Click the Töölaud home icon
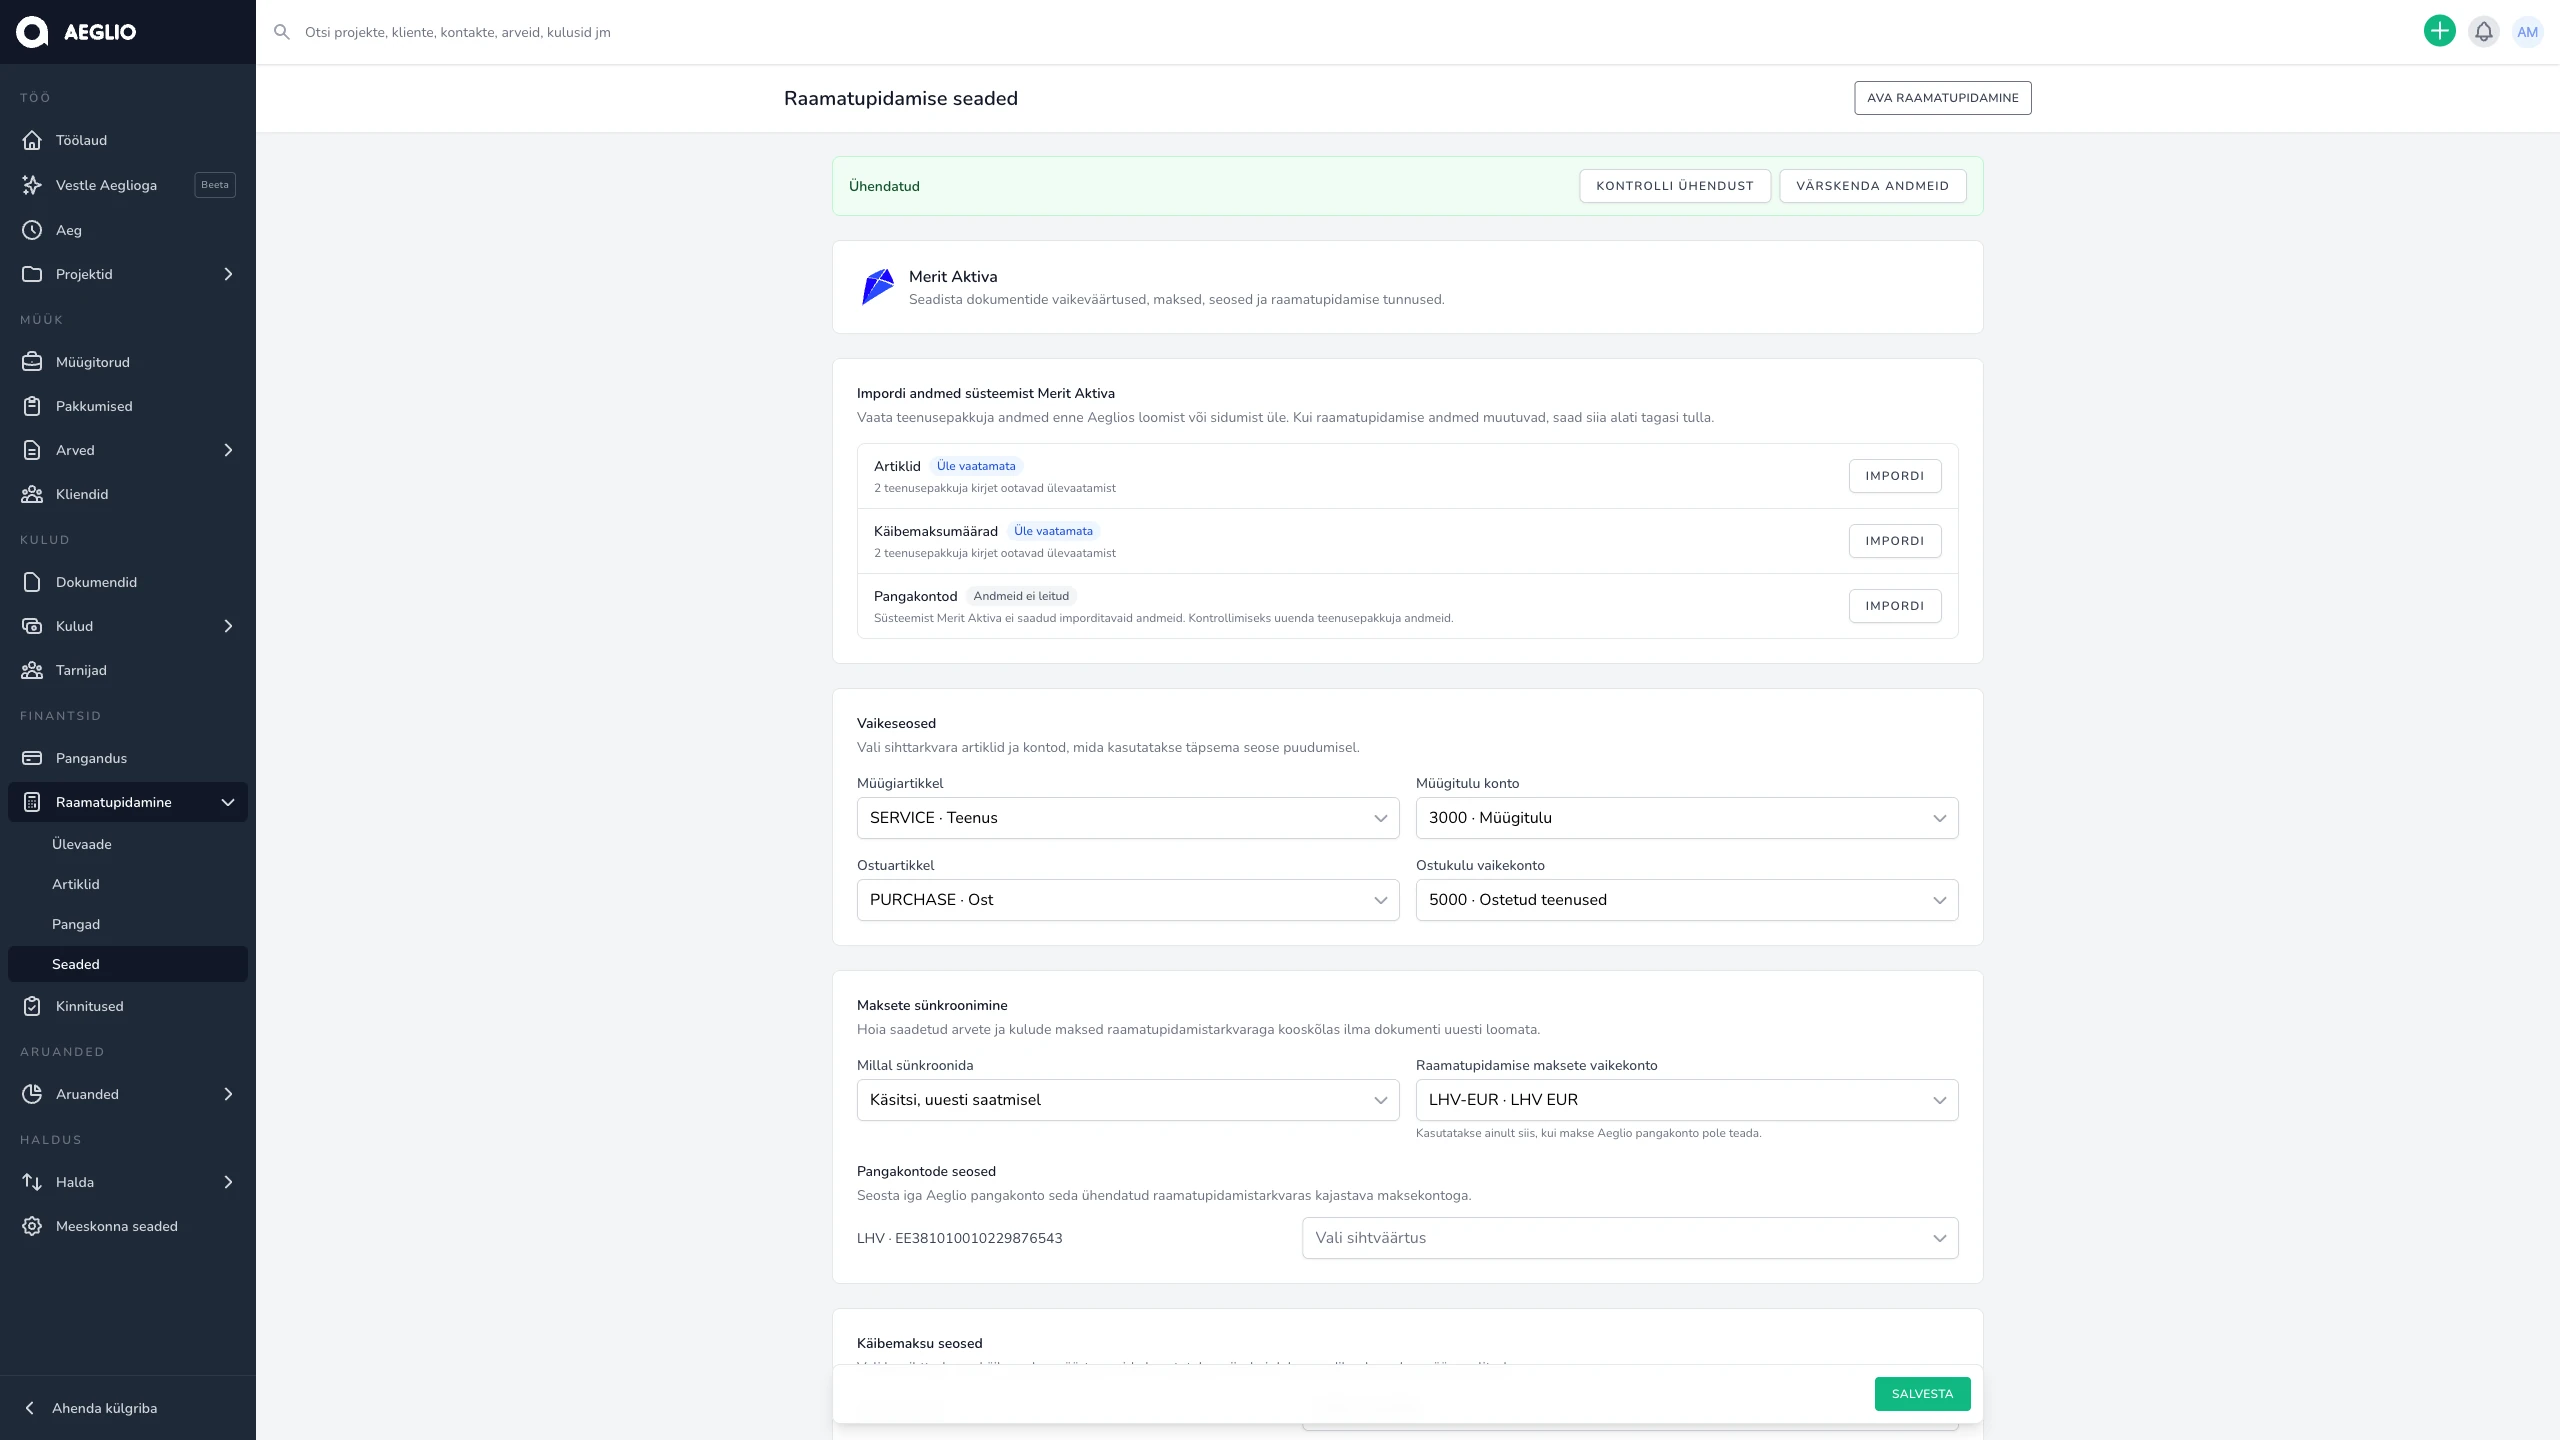The image size is (2560, 1440). 32,140
